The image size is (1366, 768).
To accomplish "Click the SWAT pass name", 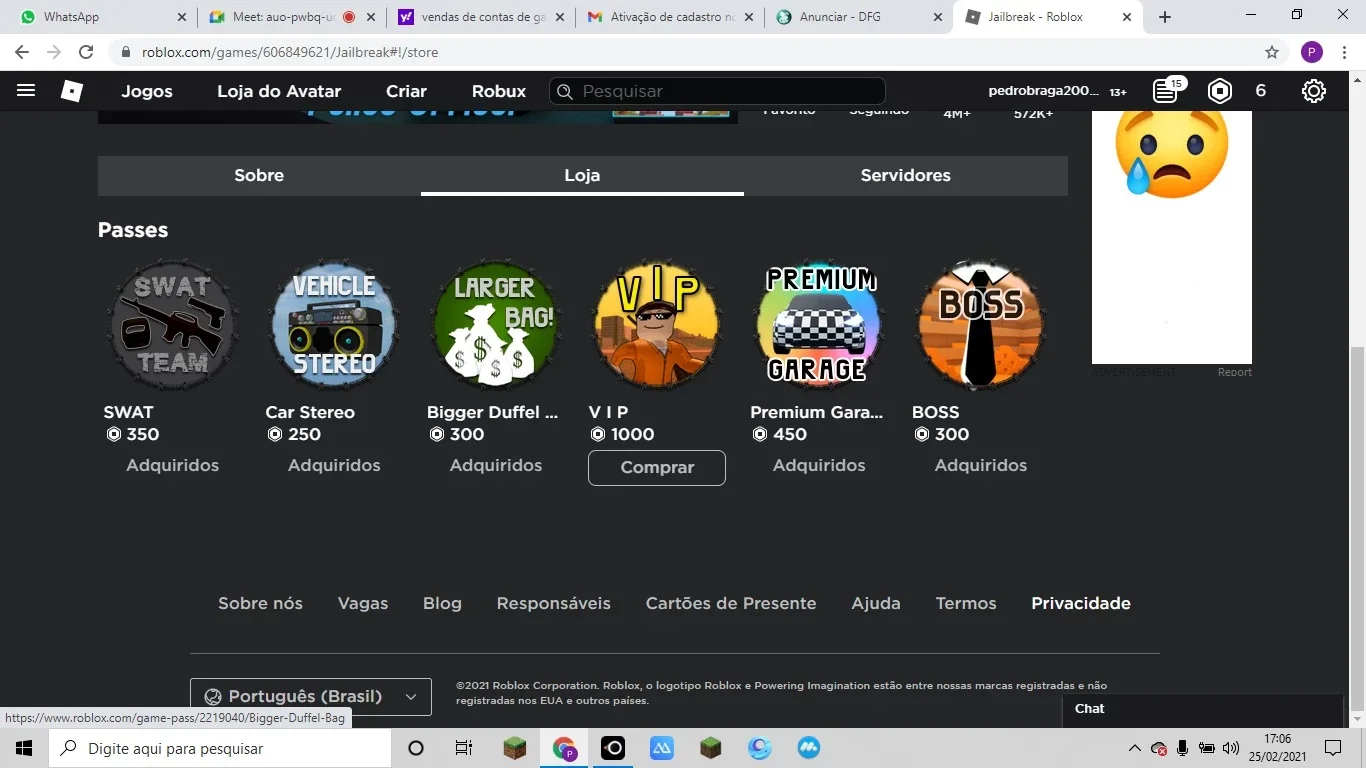I will pos(129,412).
